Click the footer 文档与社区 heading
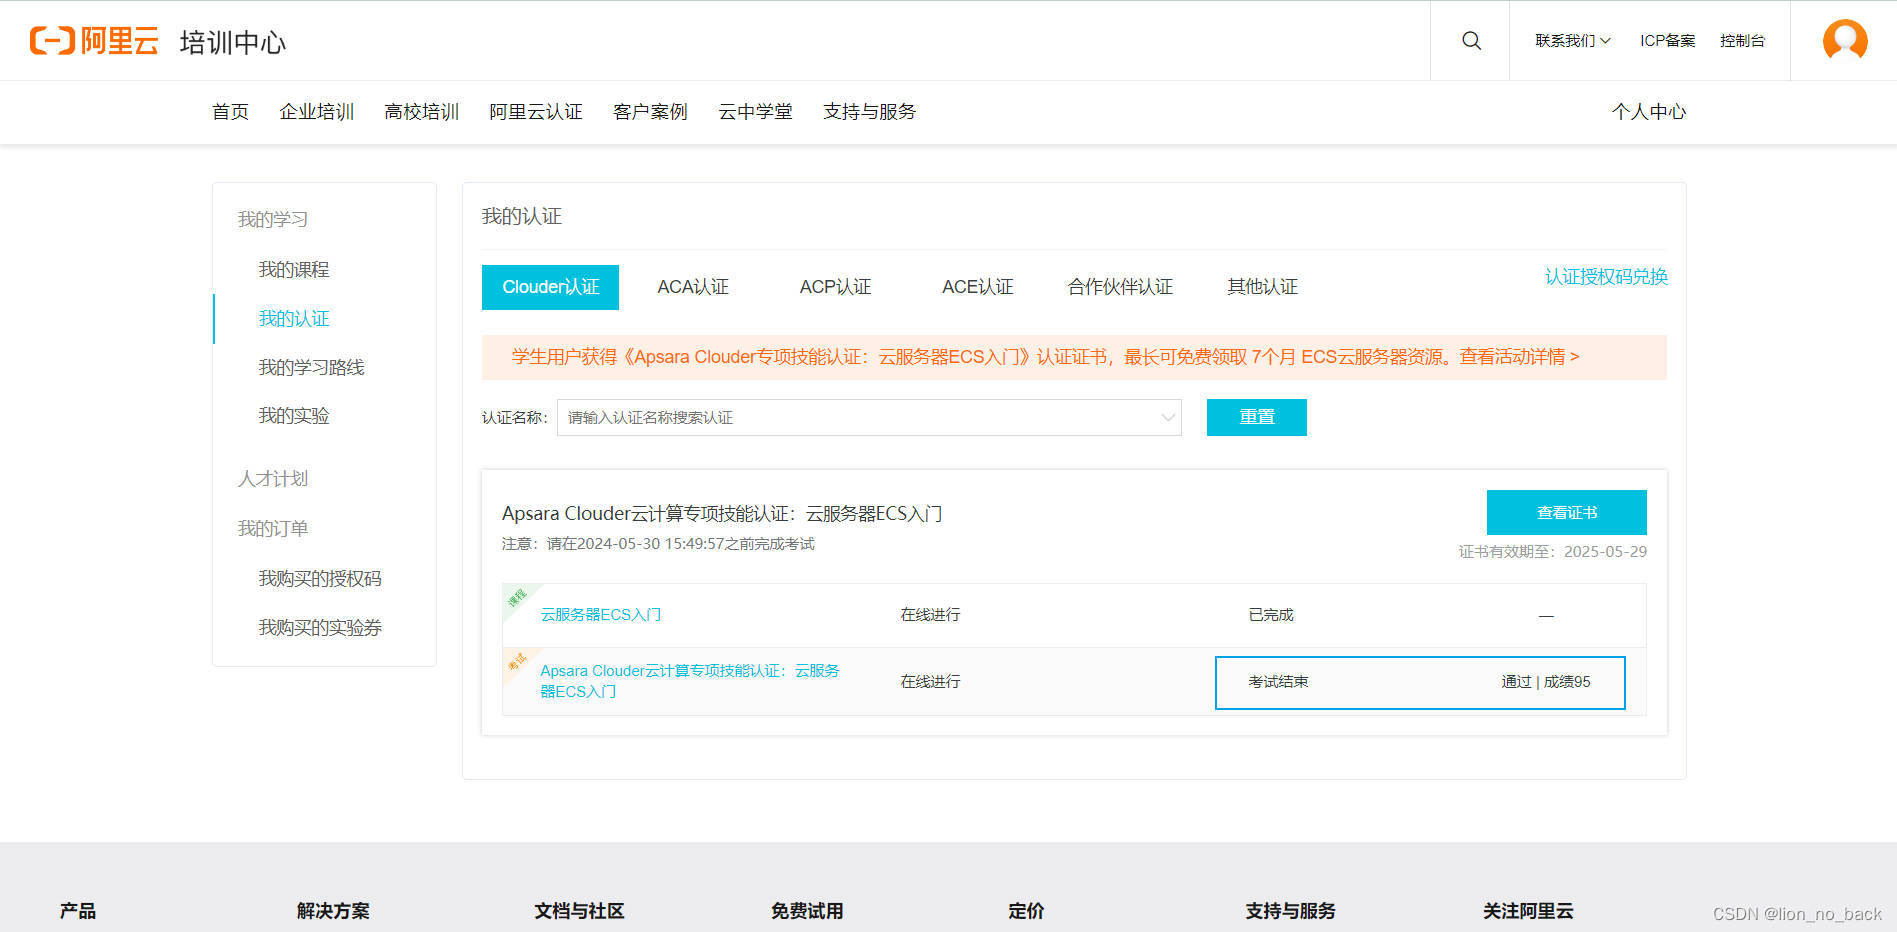The height and width of the screenshot is (932, 1897). [x=579, y=911]
